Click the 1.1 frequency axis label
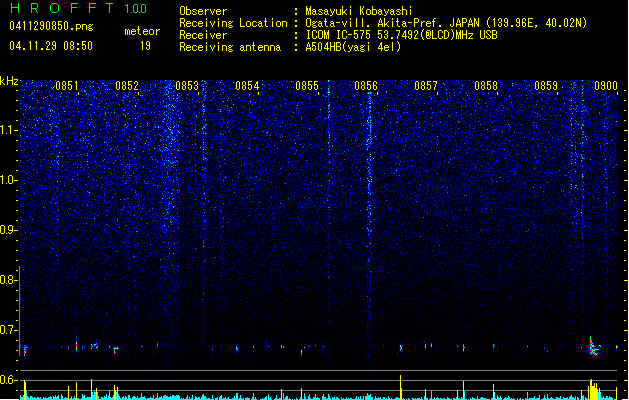 pos(9,130)
